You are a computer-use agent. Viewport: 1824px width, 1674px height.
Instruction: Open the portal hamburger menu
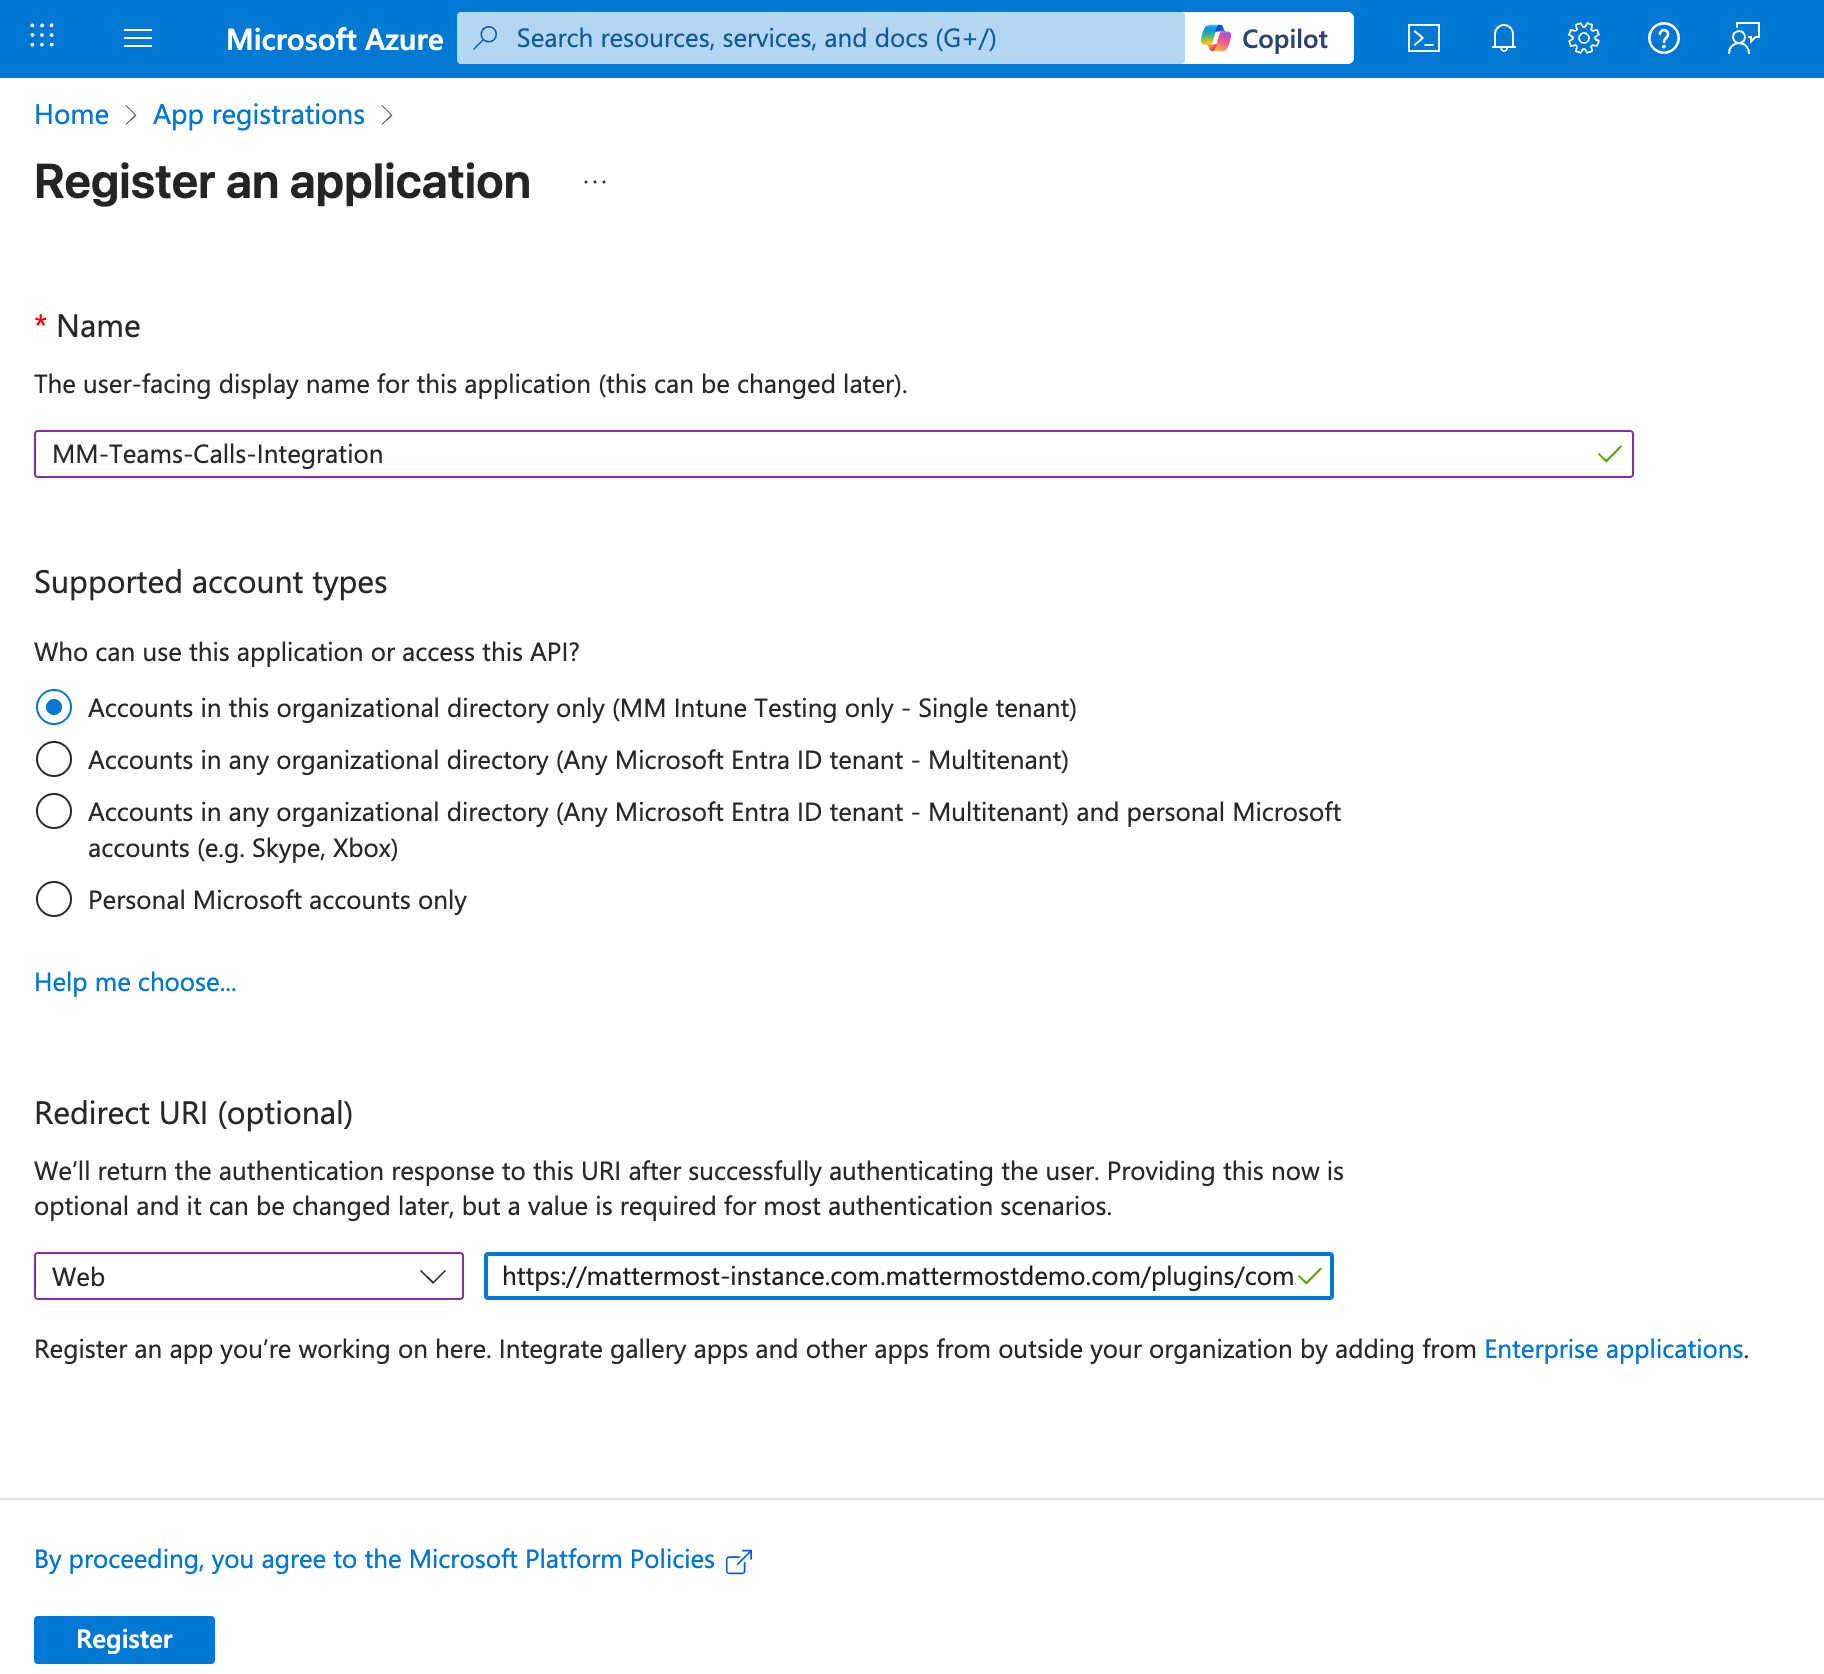(138, 37)
